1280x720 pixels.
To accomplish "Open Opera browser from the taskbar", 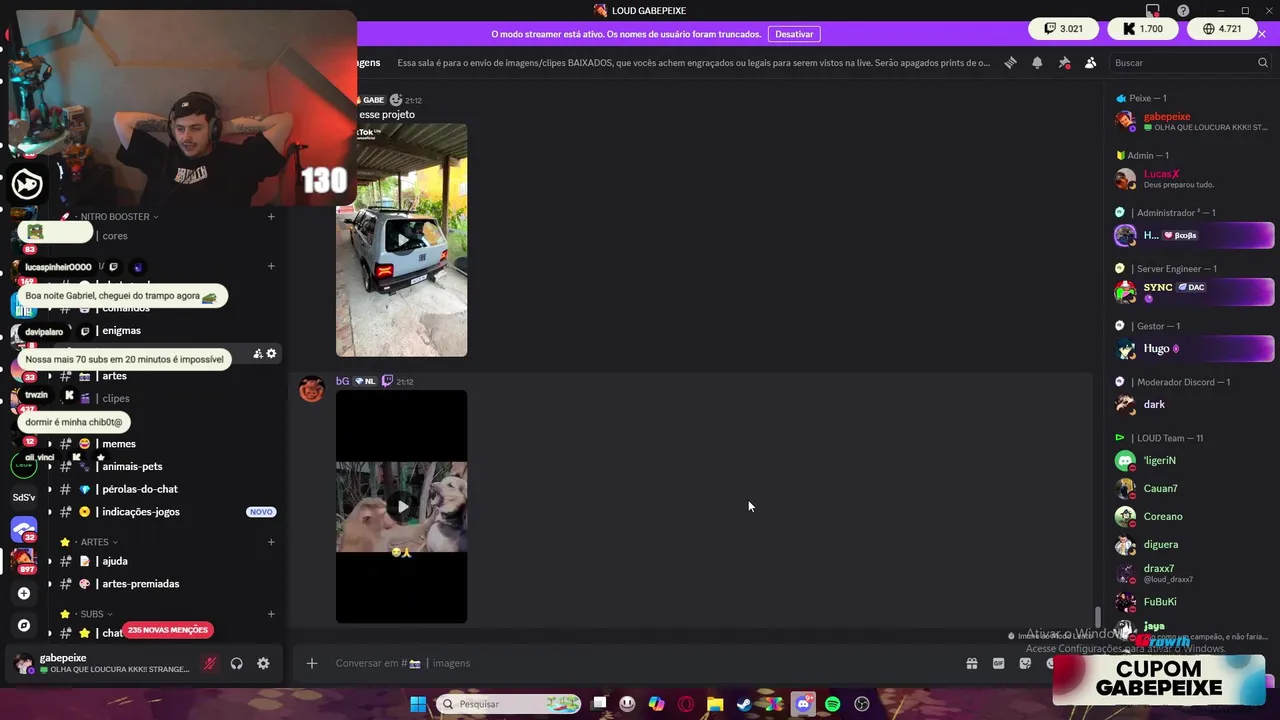I will click(x=686, y=704).
